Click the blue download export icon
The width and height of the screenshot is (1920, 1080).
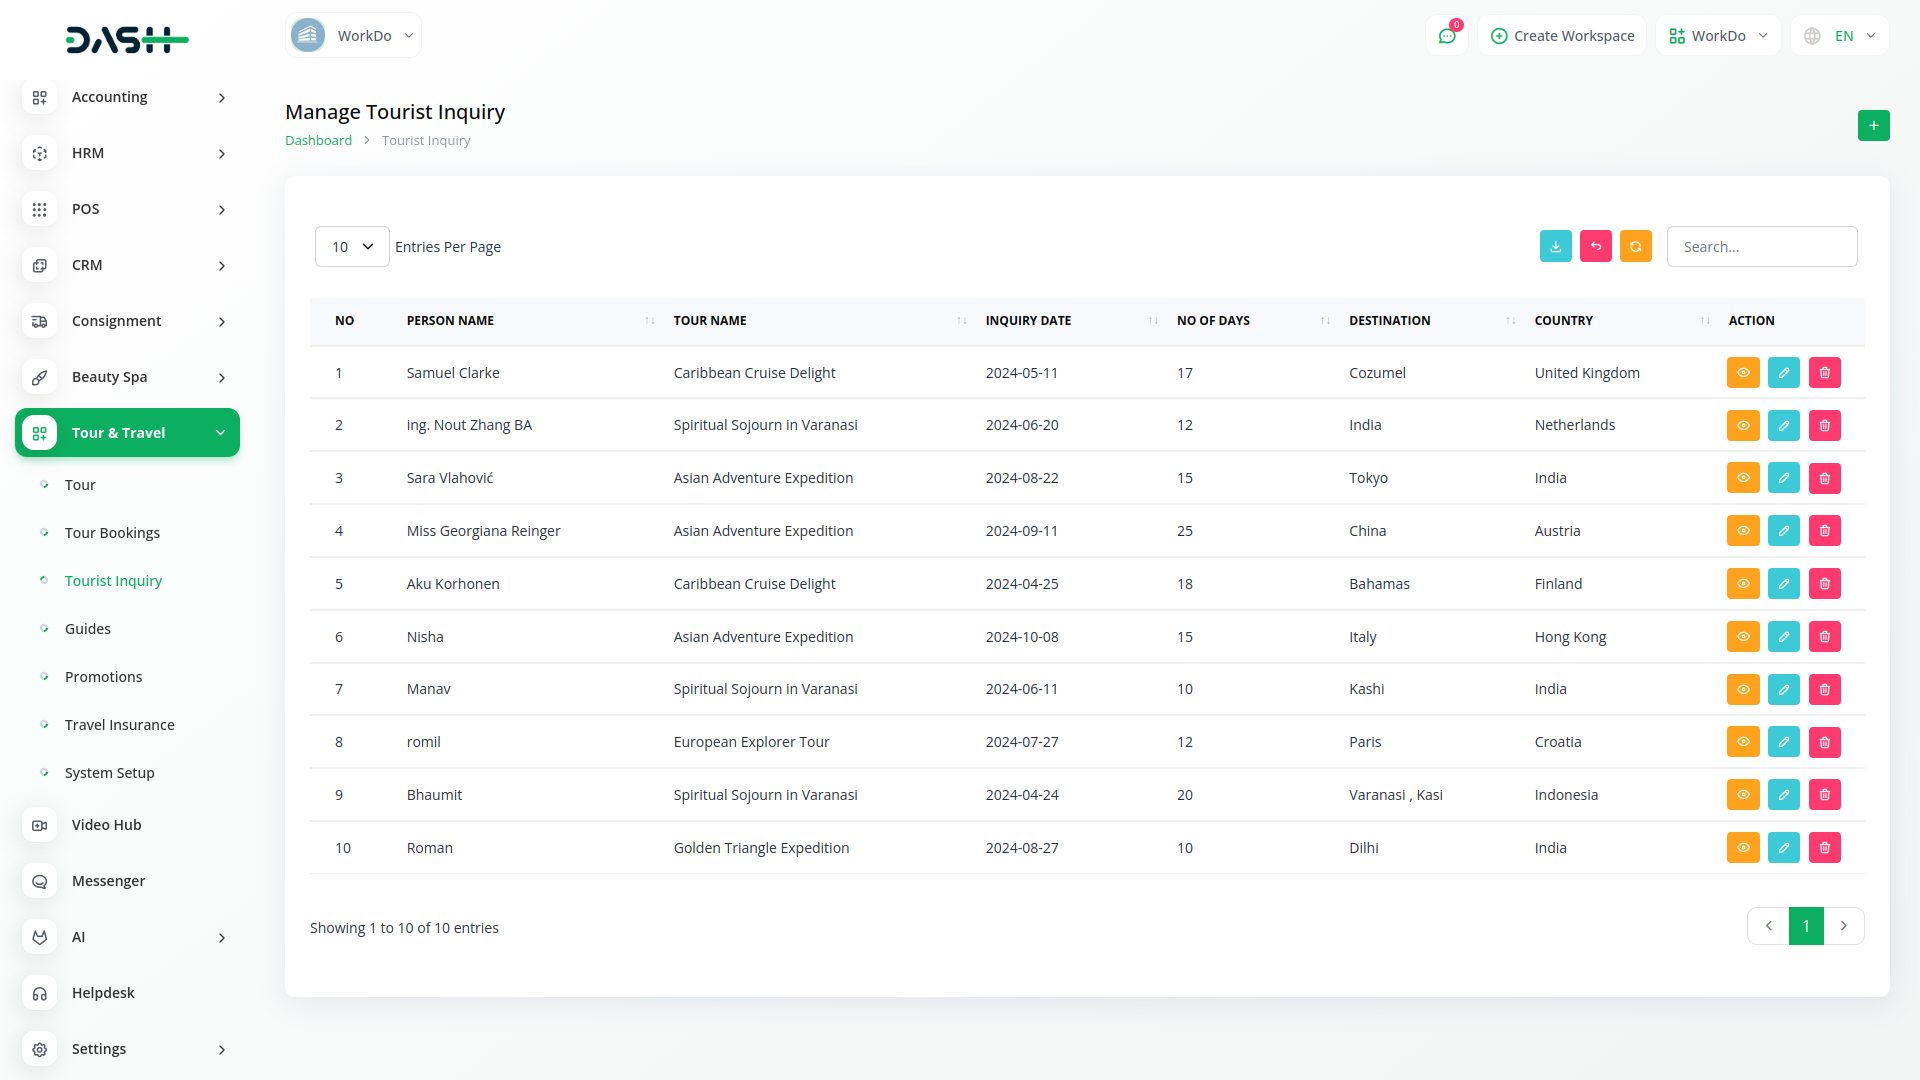click(1555, 247)
